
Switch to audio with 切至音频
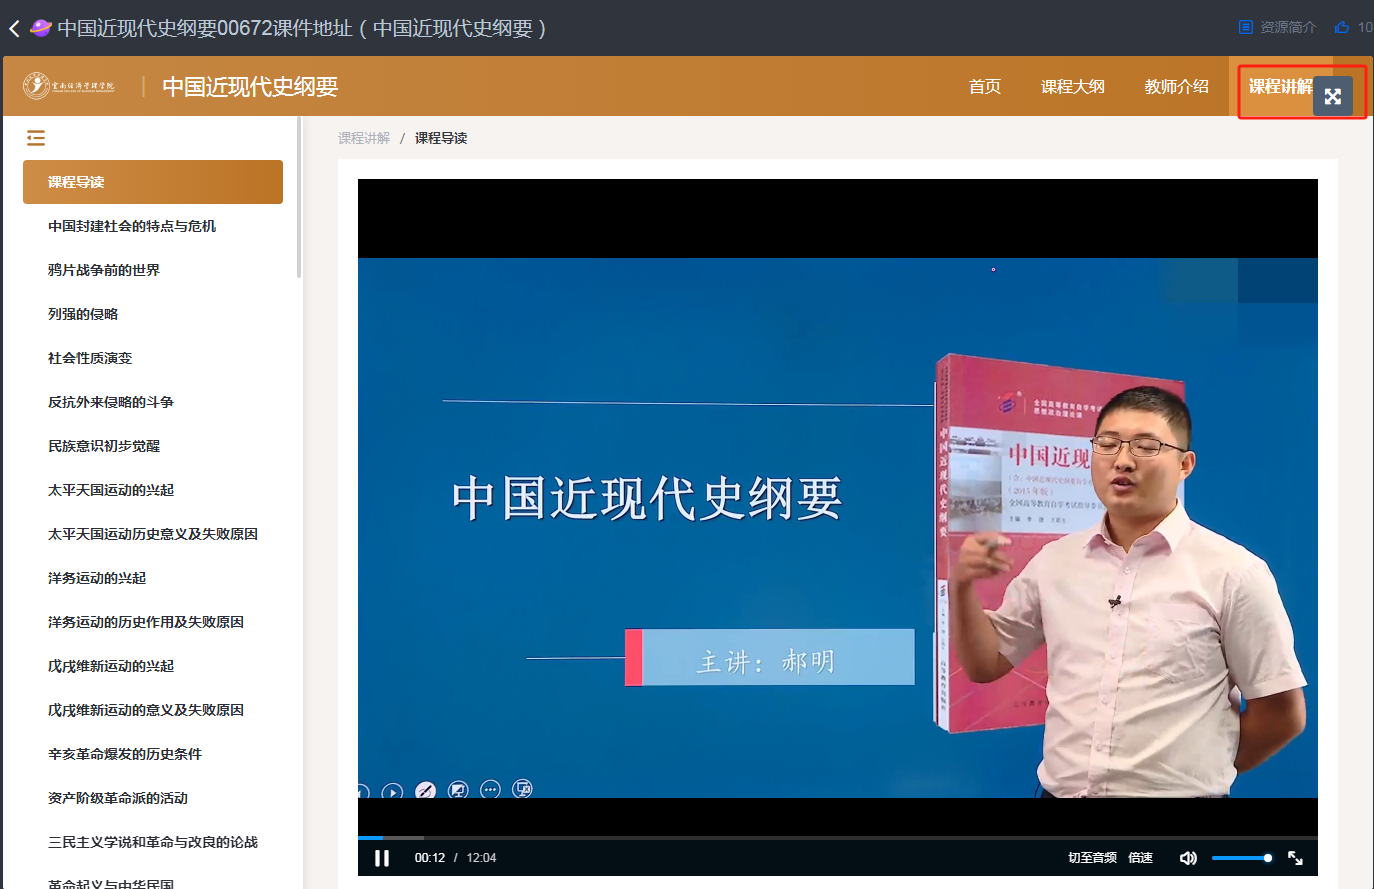1092,858
